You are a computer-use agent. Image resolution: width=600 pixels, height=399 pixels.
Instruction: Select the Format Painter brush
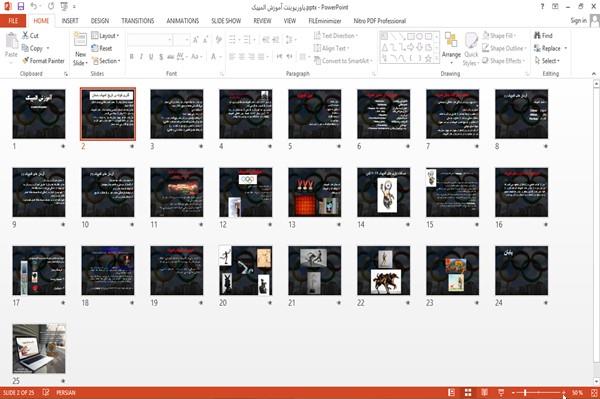pyautogui.click(x=25, y=60)
